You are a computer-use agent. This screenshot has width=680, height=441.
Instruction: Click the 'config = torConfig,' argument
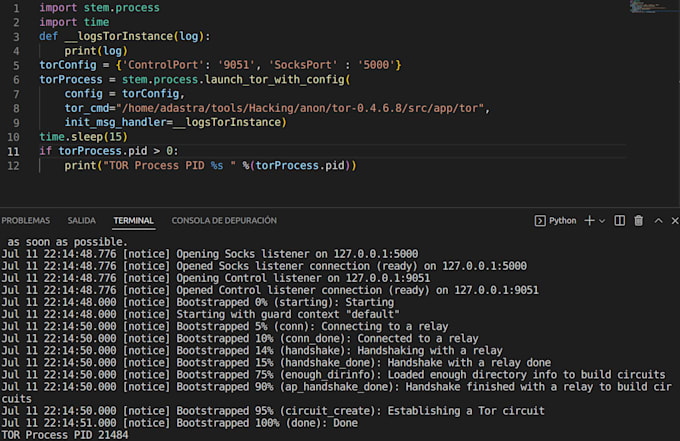(124, 94)
